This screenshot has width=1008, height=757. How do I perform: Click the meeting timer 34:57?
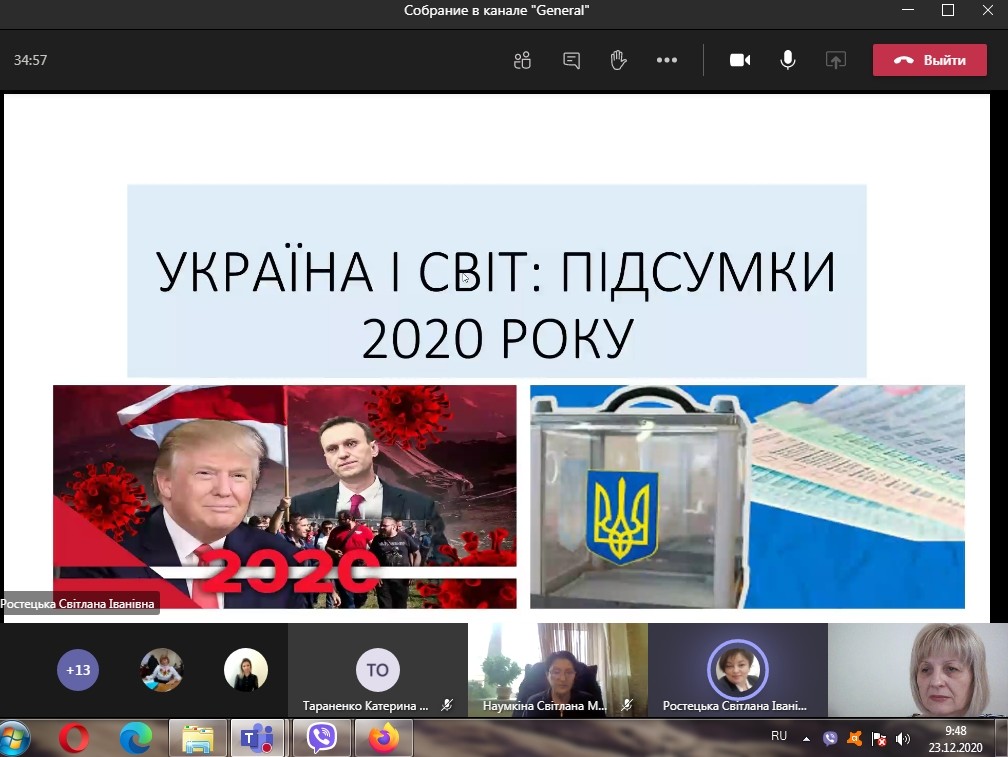coord(30,60)
